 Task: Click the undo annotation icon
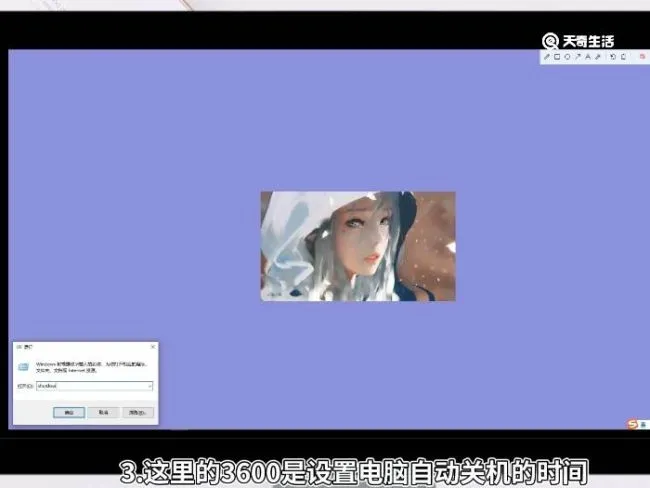click(613, 57)
